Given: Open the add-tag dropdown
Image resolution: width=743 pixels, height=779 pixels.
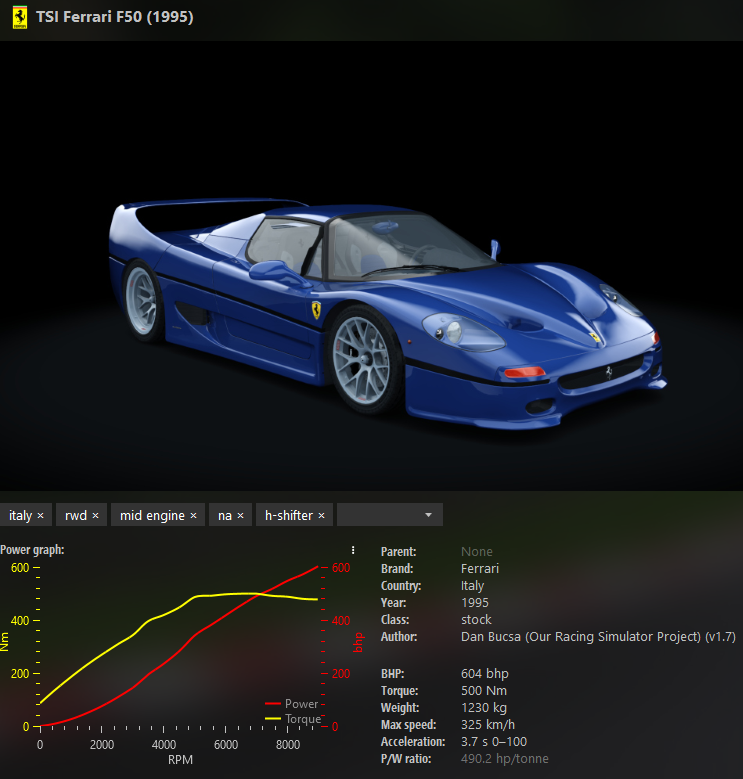Looking at the screenshot, I should [x=390, y=515].
